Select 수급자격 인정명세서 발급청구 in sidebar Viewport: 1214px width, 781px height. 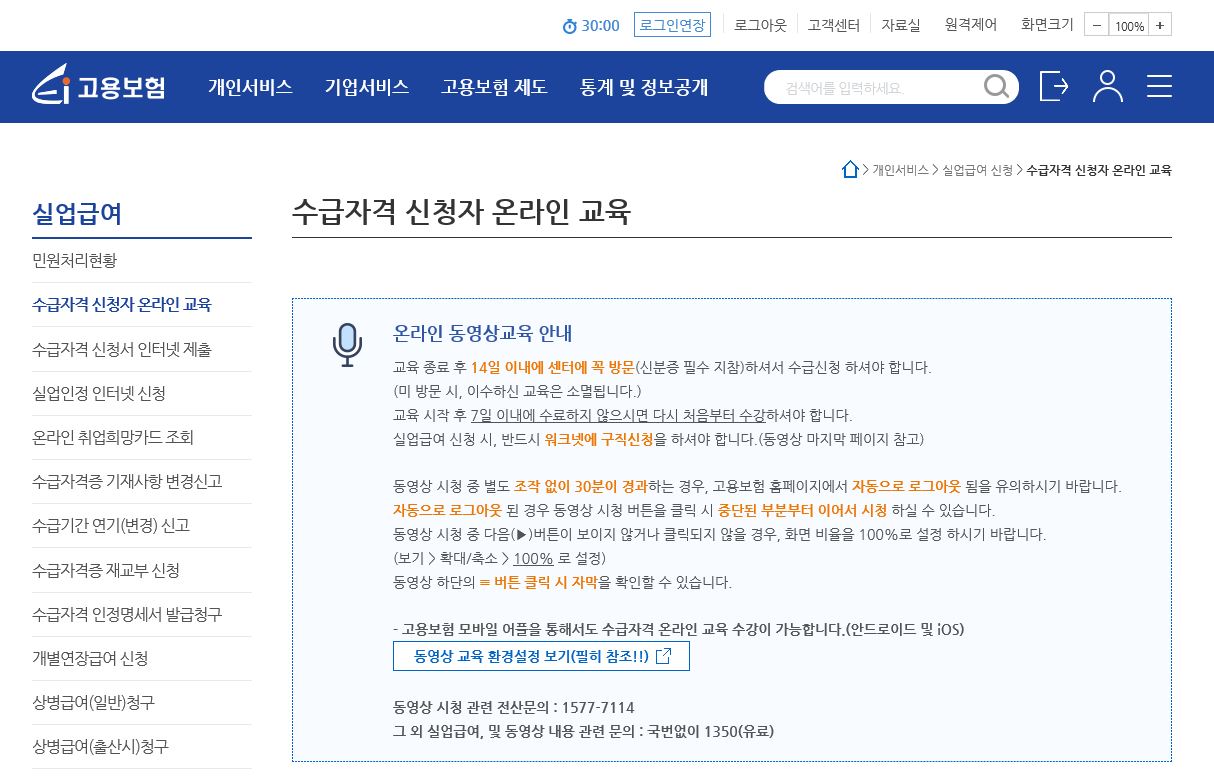click(x=141, y=614)
